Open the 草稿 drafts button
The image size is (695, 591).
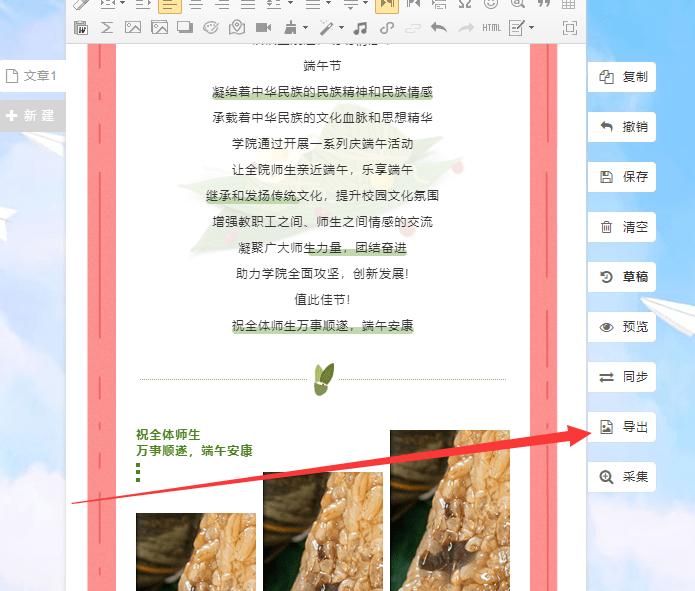point(621,277)
